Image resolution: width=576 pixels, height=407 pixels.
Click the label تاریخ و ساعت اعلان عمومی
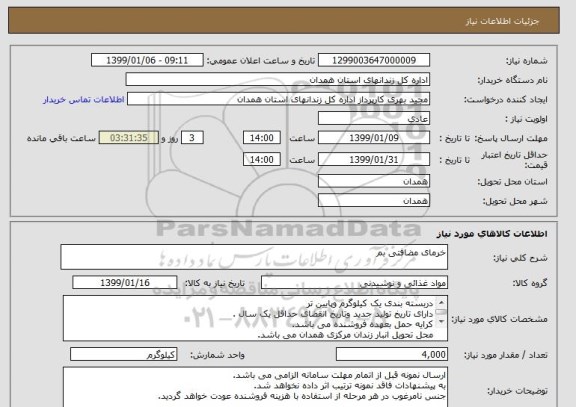[x=261, y=61]
